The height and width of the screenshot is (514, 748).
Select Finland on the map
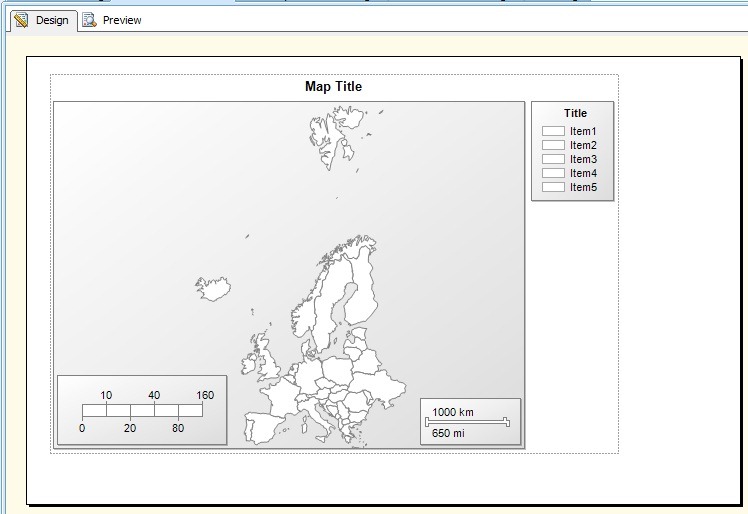(361, 289)
